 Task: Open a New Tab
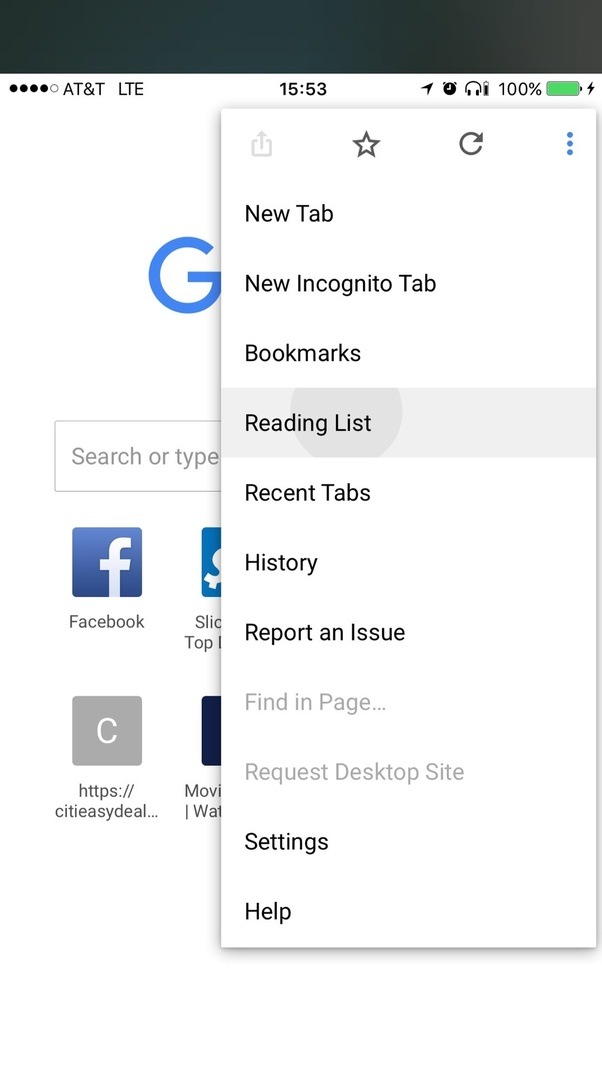tap(289, 213)
